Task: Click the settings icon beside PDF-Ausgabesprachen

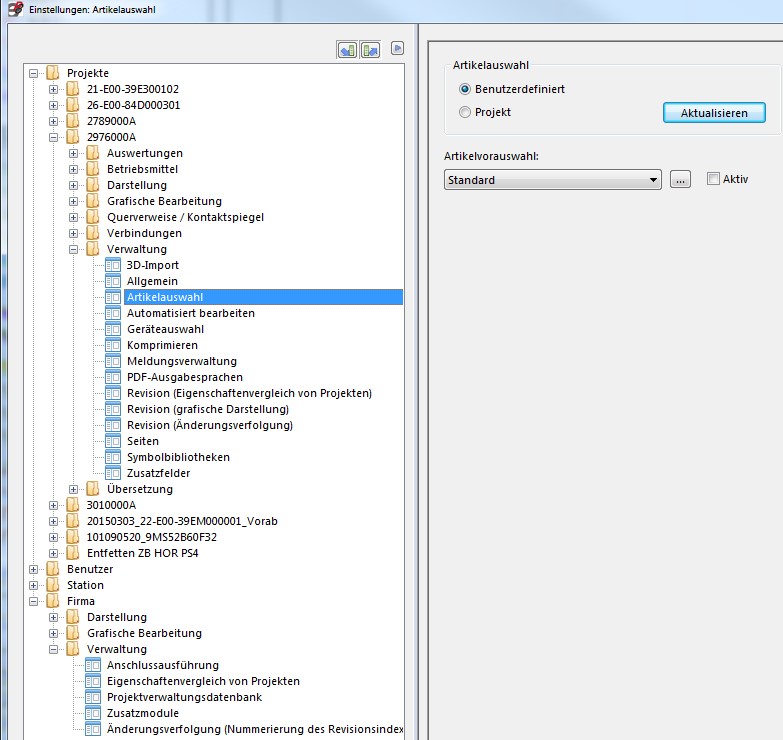Action: tap(113, 377)
